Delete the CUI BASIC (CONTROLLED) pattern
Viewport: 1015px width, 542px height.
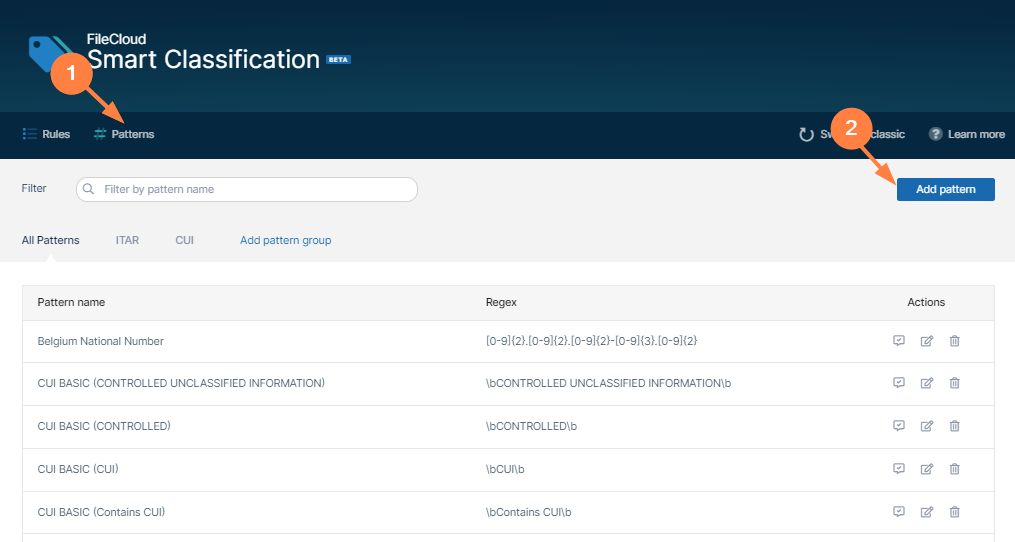954,425
